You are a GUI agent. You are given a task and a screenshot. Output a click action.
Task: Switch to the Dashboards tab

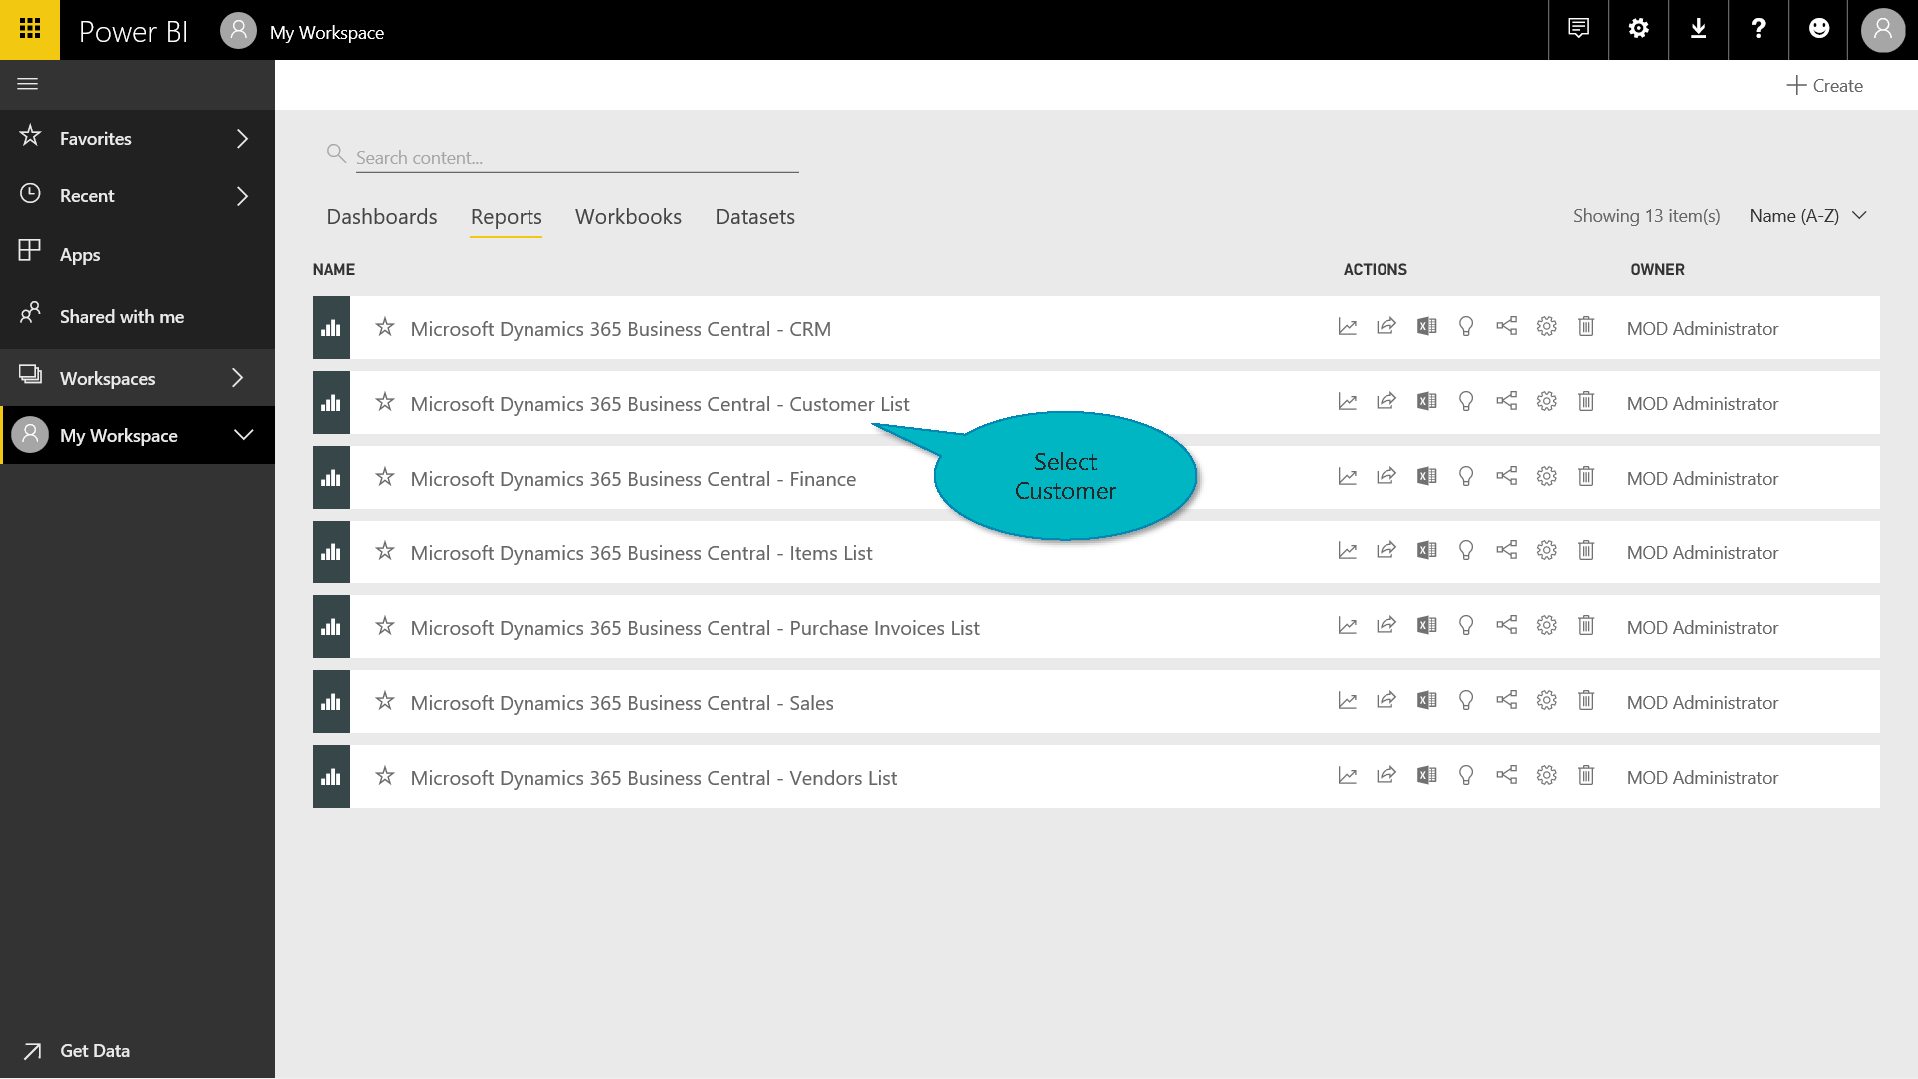coord(381,217)
